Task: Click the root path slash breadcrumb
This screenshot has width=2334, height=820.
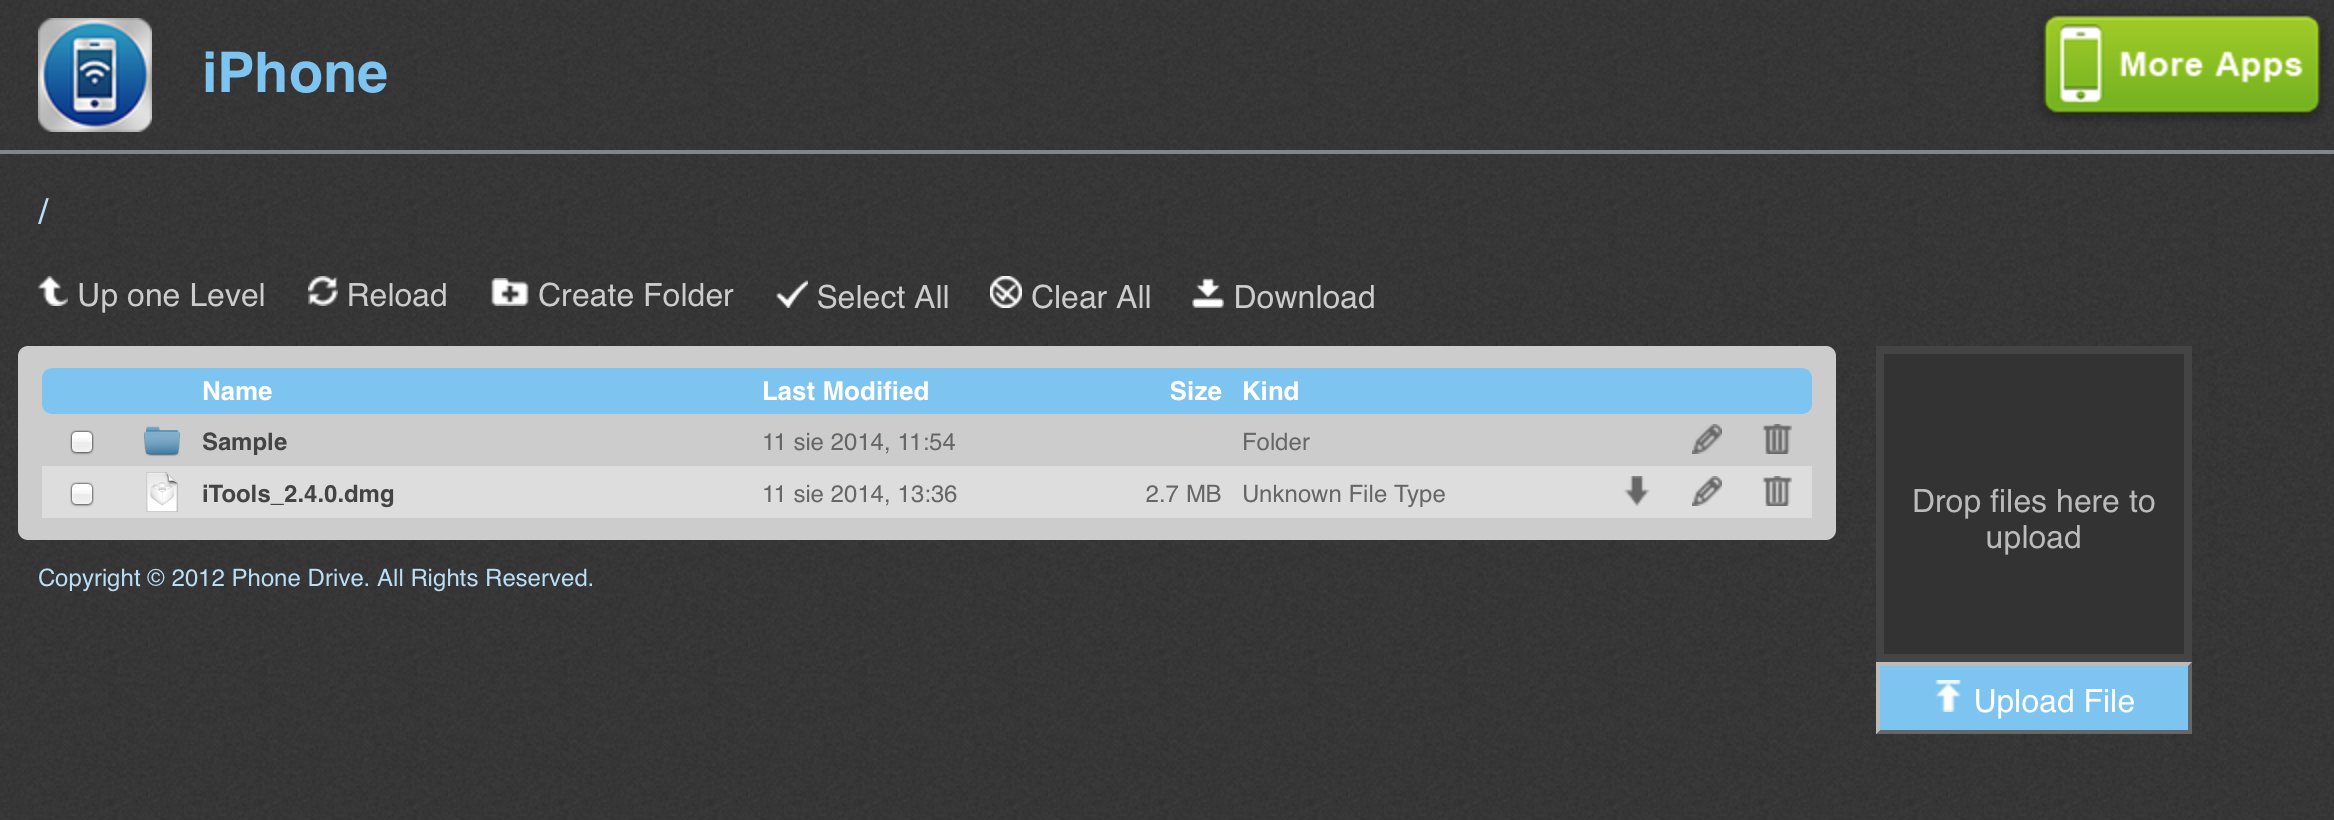Action: pyautogui.click(x=43, y=211)
